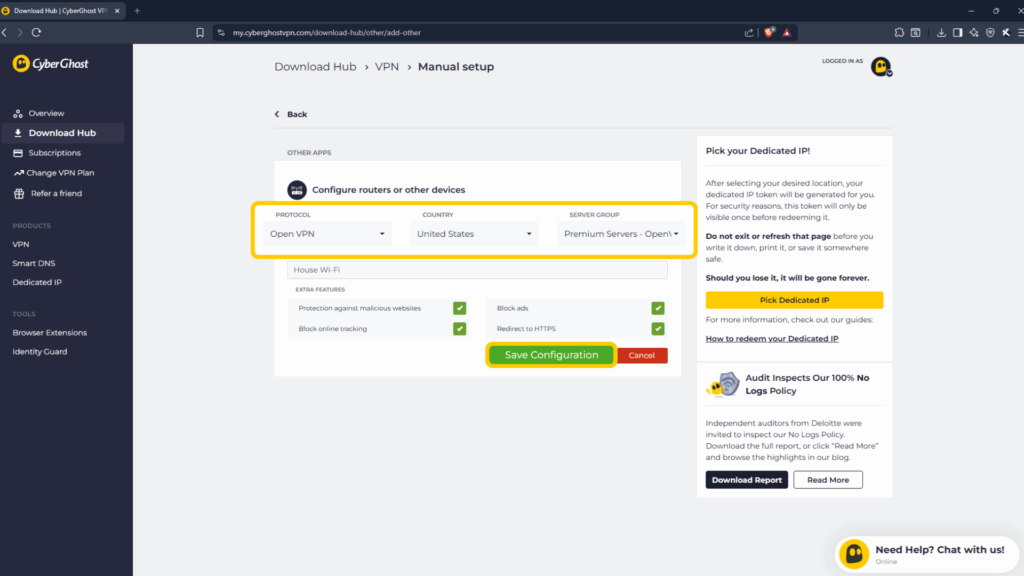1024x576 pixels.
Task: Open How to redeem your Dedicated IP link
Action: point(772,339)
